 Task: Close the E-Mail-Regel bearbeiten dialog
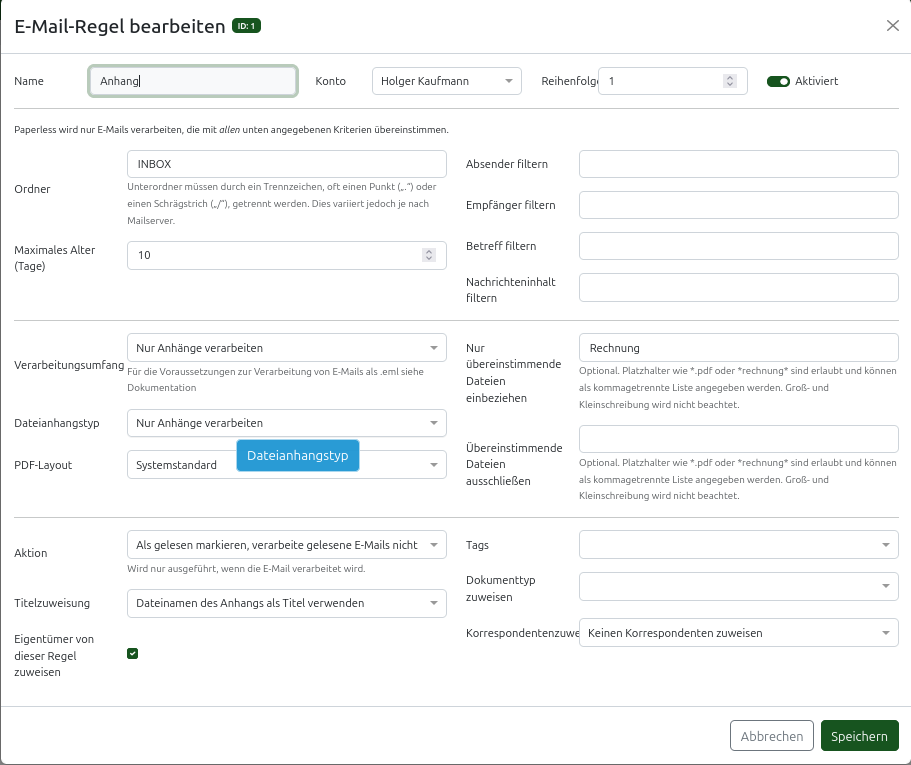point(892,26)
